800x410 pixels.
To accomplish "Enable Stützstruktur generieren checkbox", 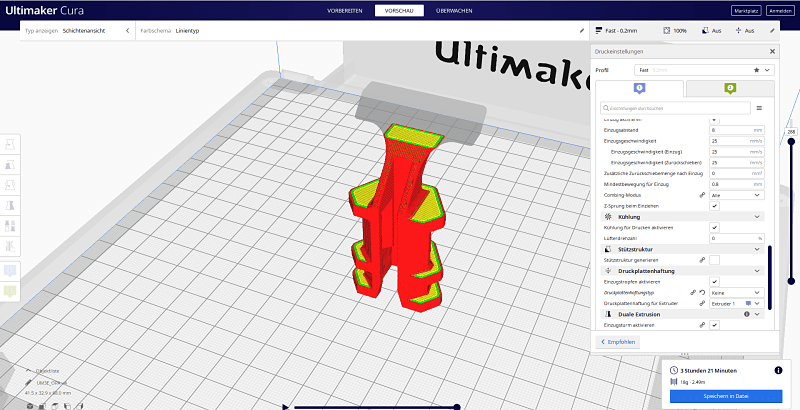I will tap(715, 260).
